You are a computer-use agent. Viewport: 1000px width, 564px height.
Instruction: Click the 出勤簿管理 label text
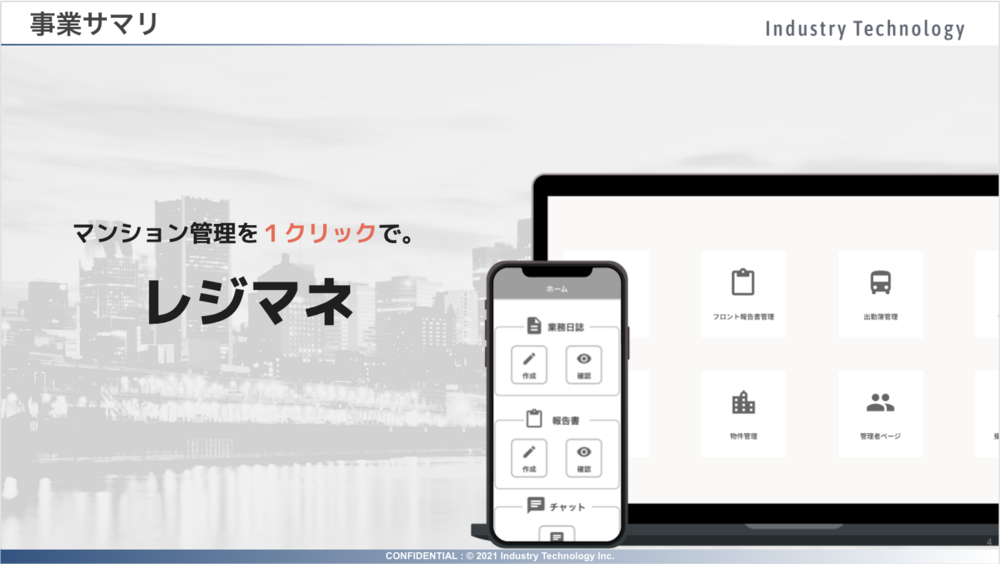(881, 316)
